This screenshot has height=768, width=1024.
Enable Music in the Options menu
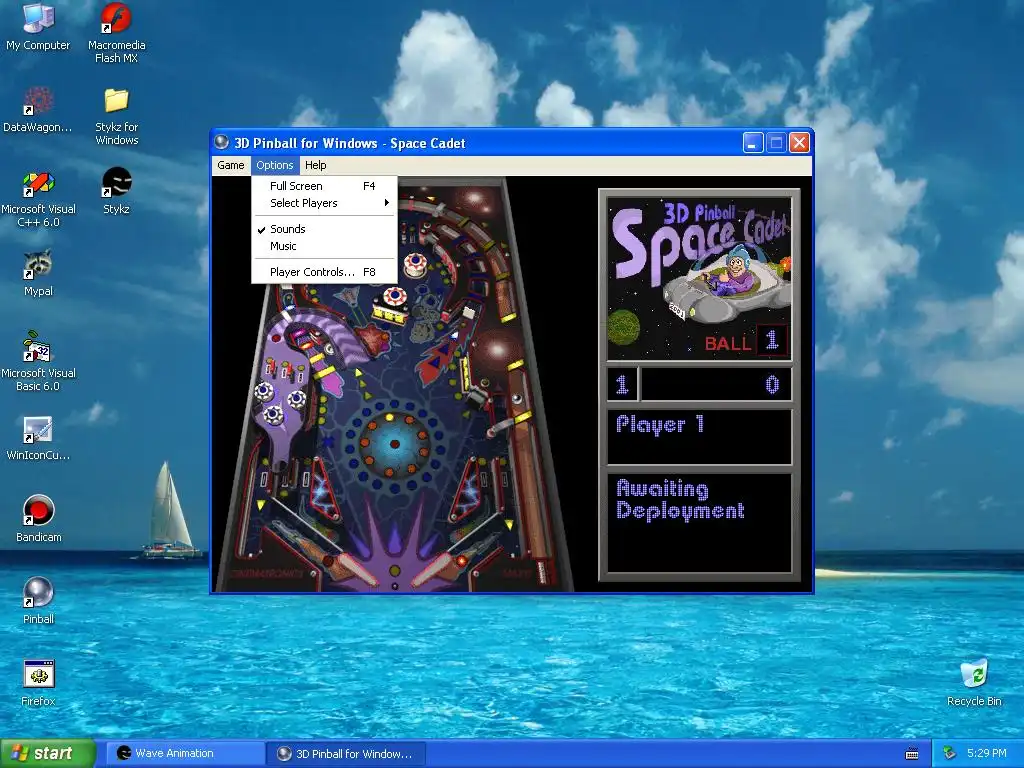tap(325, 246)
